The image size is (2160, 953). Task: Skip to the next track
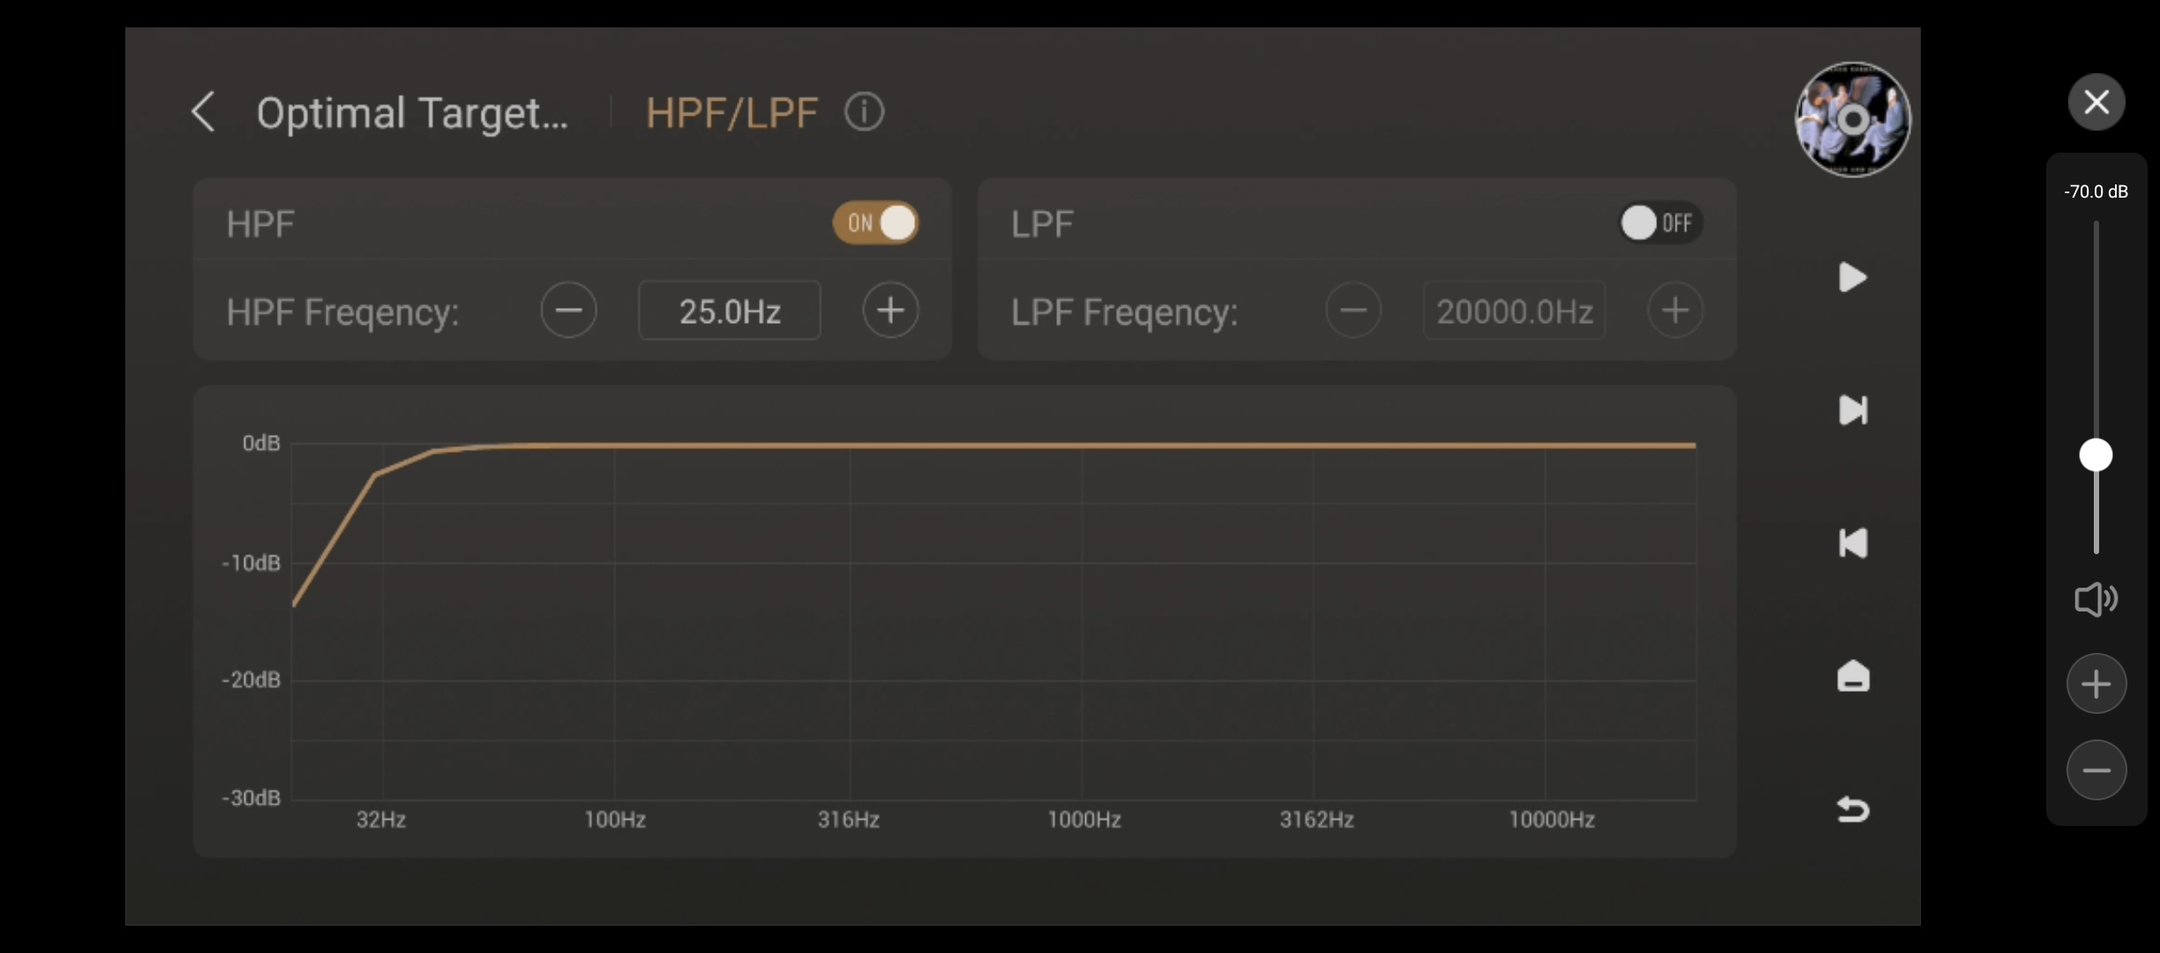tap(1853, 410)
